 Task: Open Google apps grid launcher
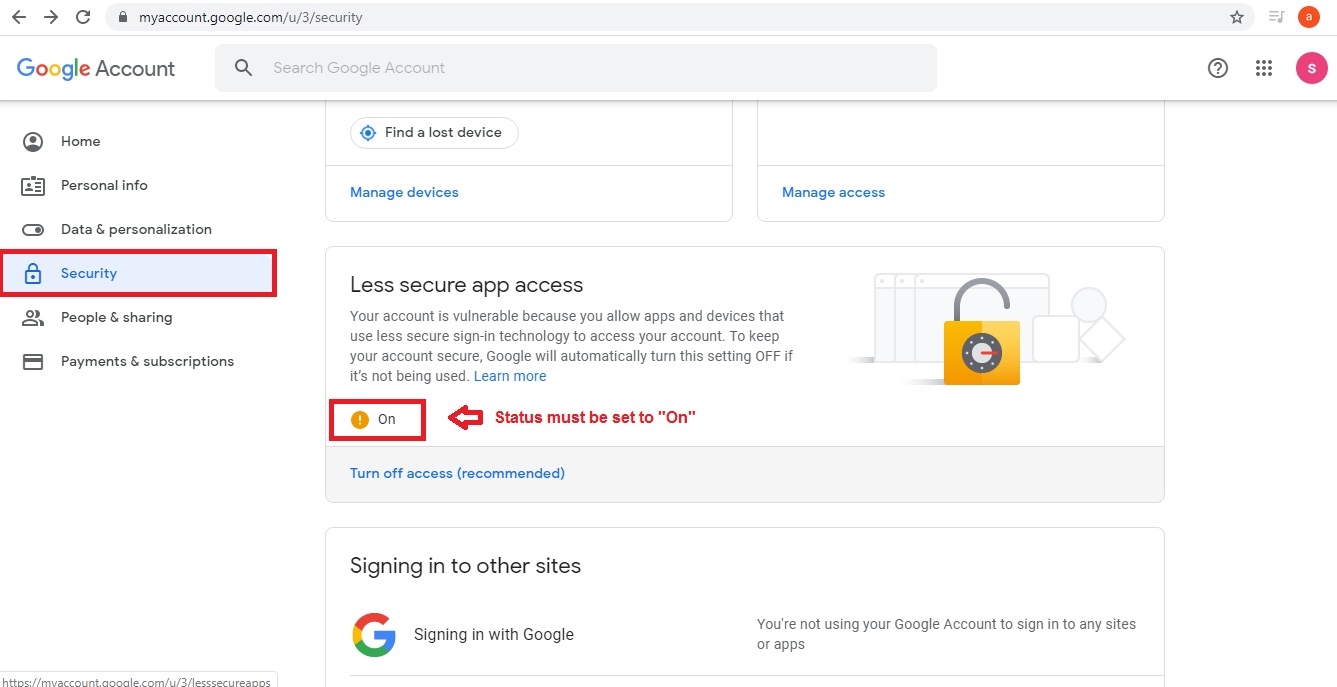click(x=1264, y=68)
